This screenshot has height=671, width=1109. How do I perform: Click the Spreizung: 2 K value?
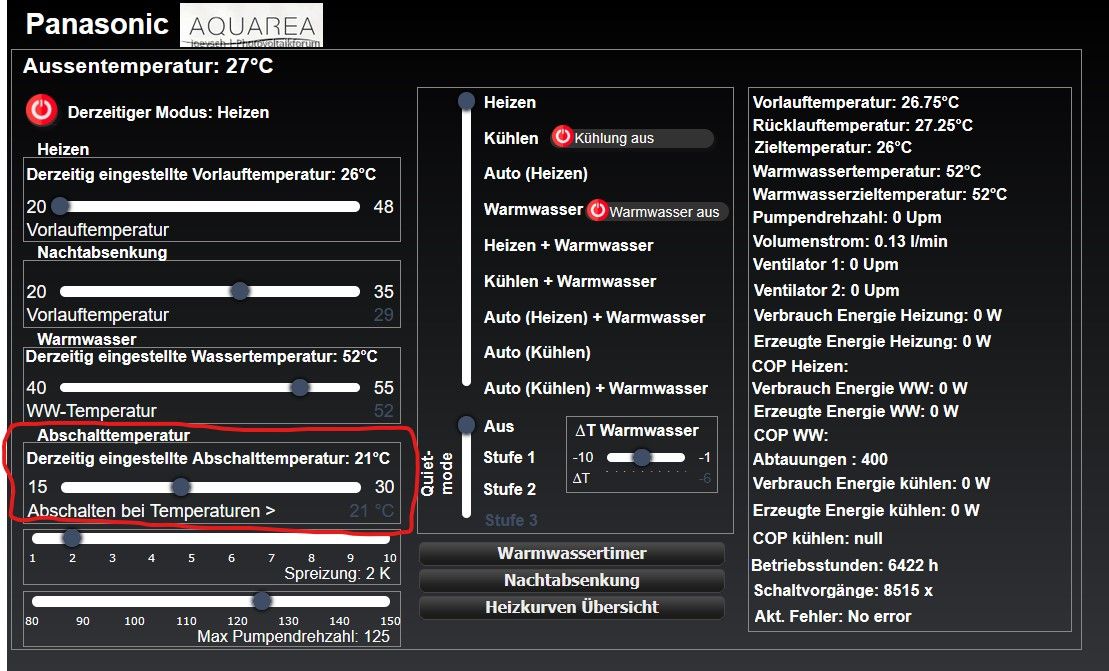[337, 573]
